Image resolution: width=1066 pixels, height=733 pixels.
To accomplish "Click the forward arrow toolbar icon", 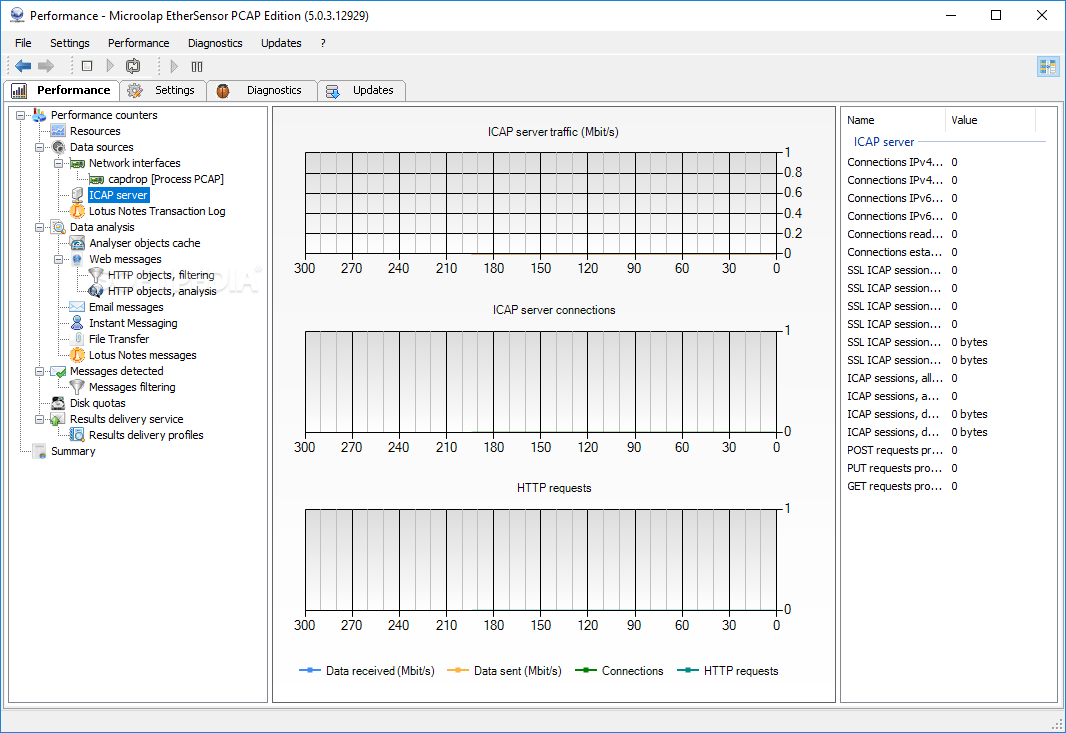I will point(46,66).
